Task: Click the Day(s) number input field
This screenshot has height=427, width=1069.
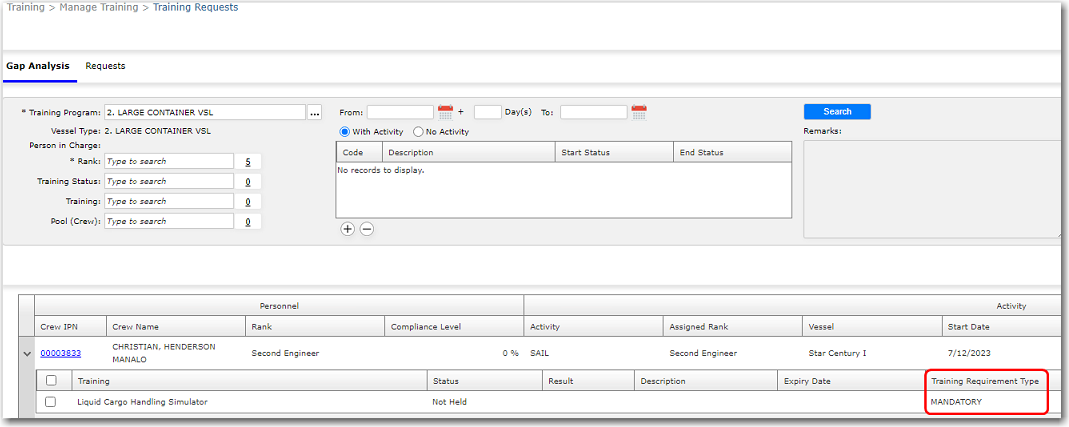Action: click(x=487, y=112)
